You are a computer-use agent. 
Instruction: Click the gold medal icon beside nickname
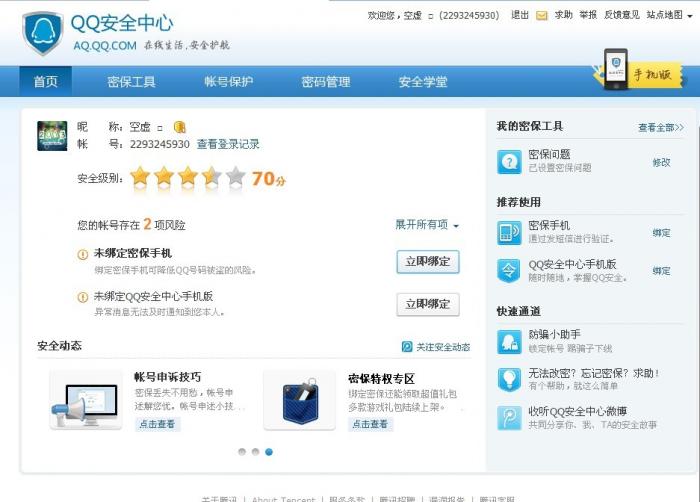179,127
